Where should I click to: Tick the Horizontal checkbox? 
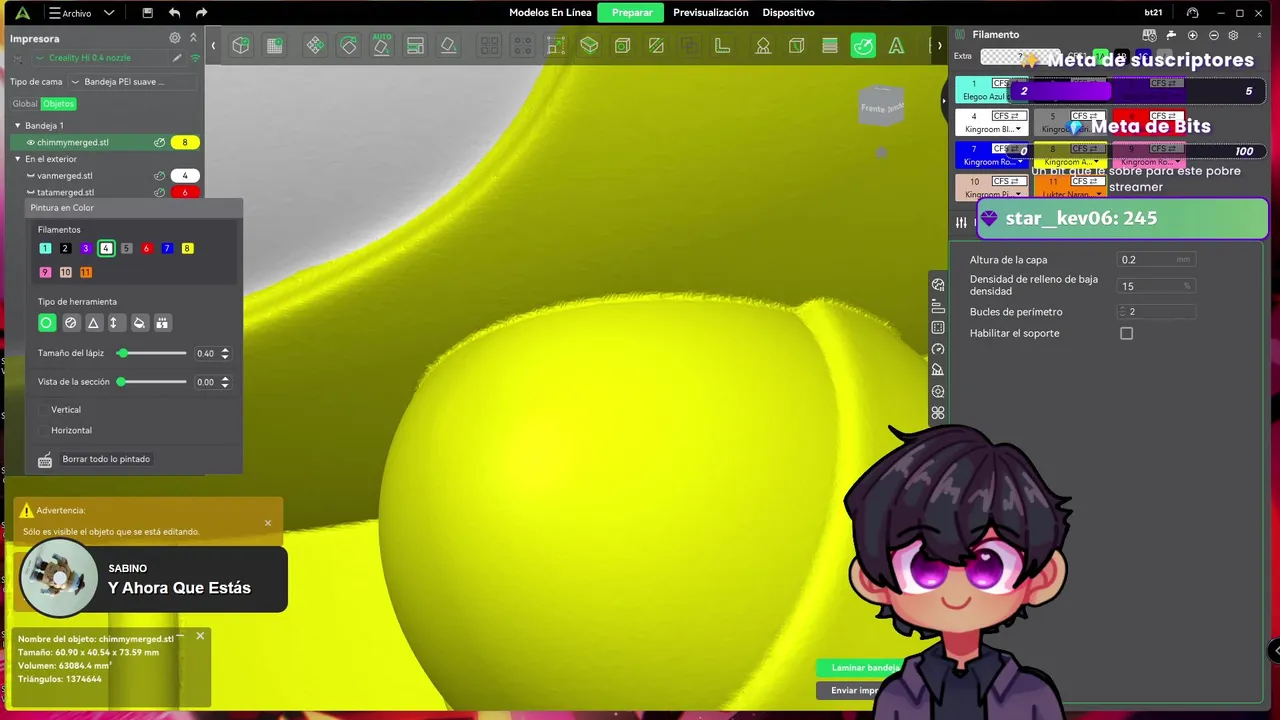pyautogui.click(x=43, y=431)
